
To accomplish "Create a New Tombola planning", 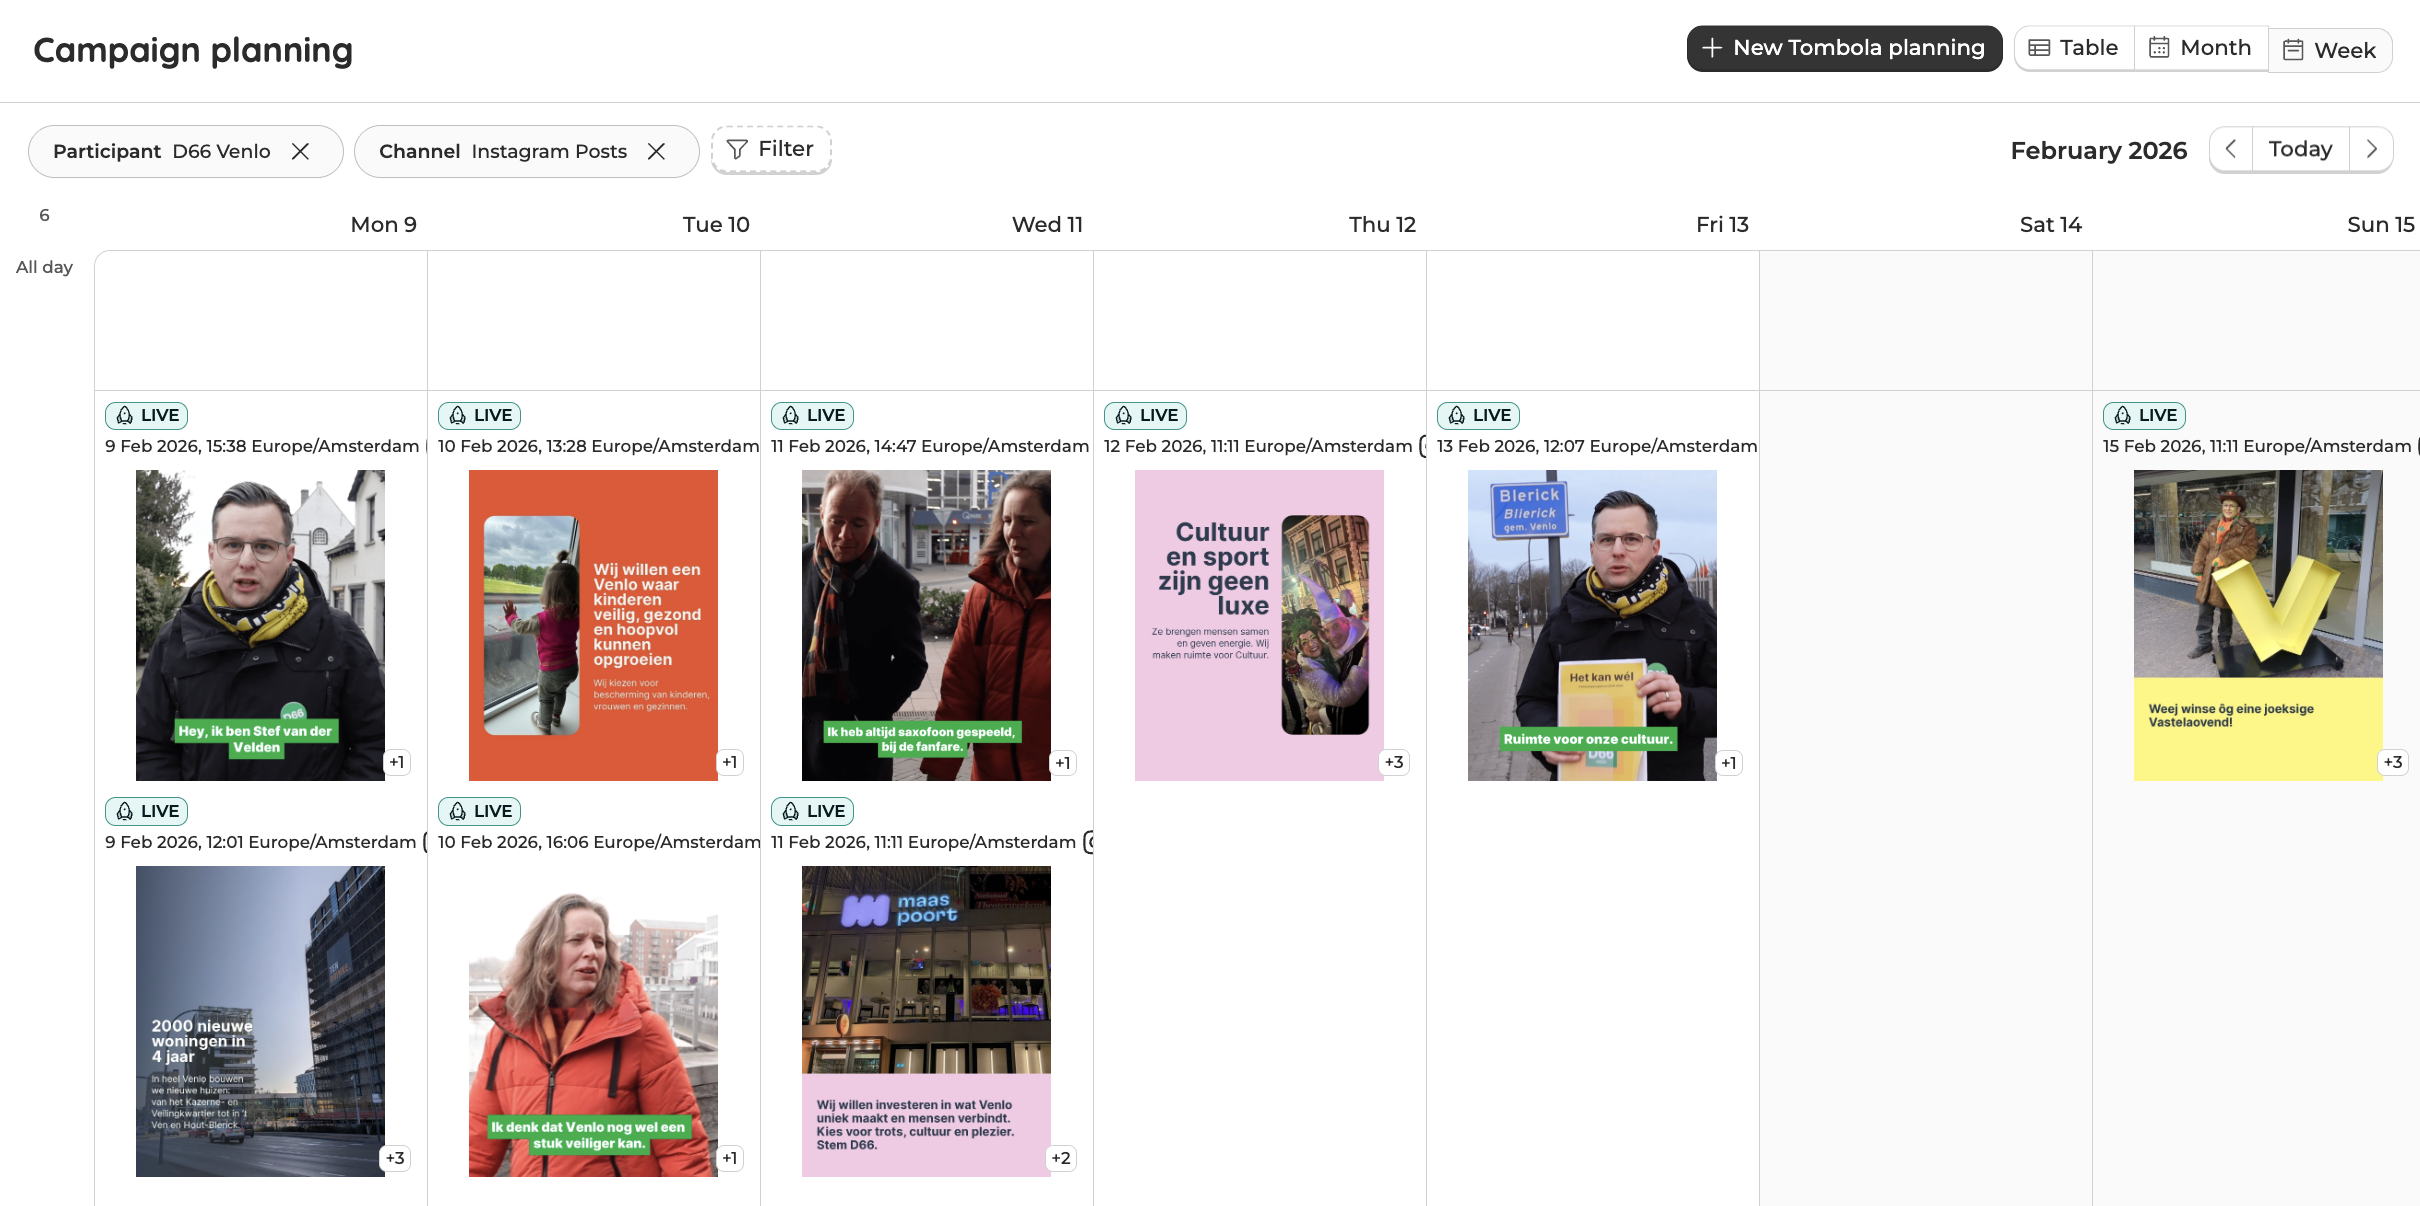I will click(x=1844, y=49).
